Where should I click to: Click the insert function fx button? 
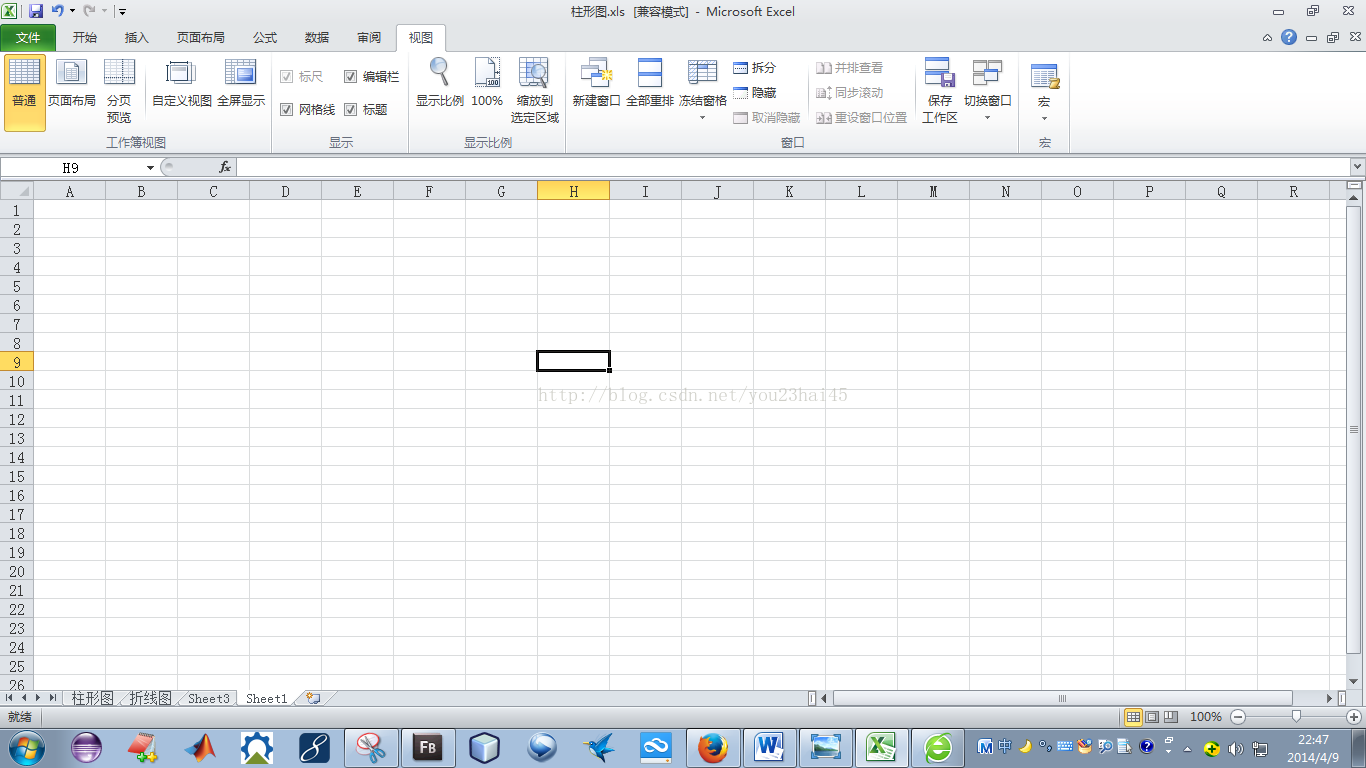(x=225, y=168)
